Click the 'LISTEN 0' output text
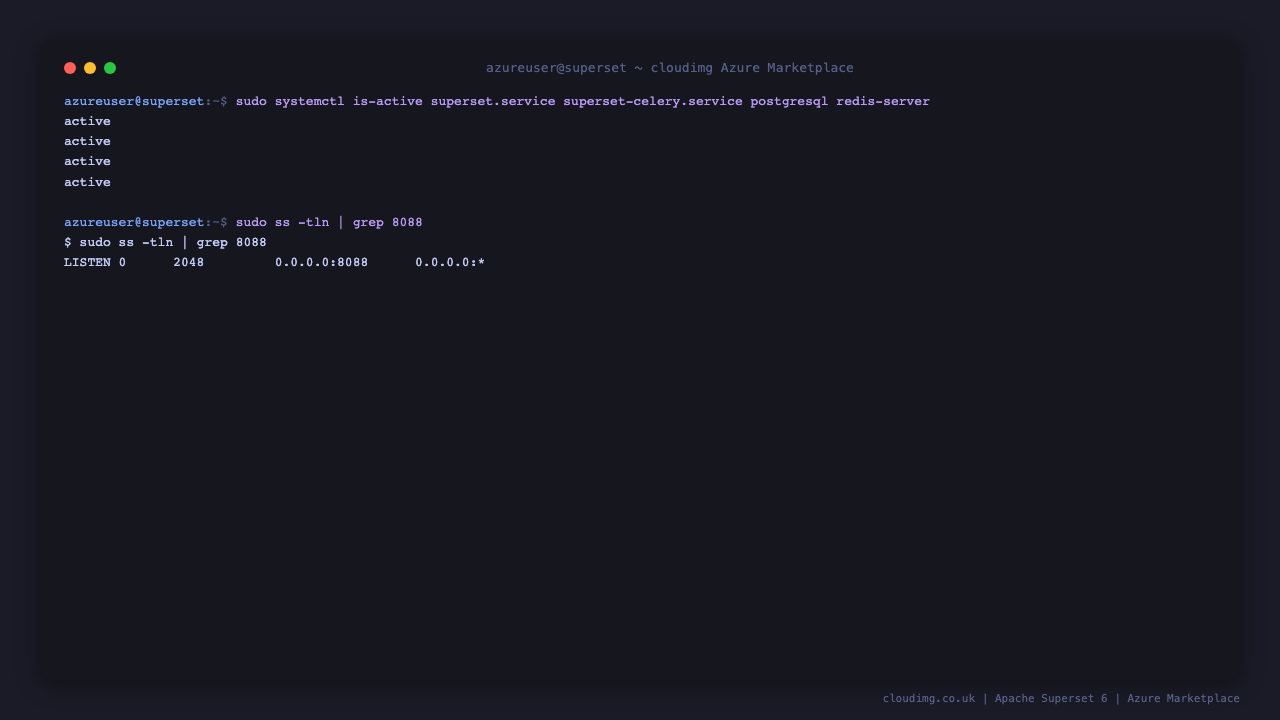 (x=95, y=262)
